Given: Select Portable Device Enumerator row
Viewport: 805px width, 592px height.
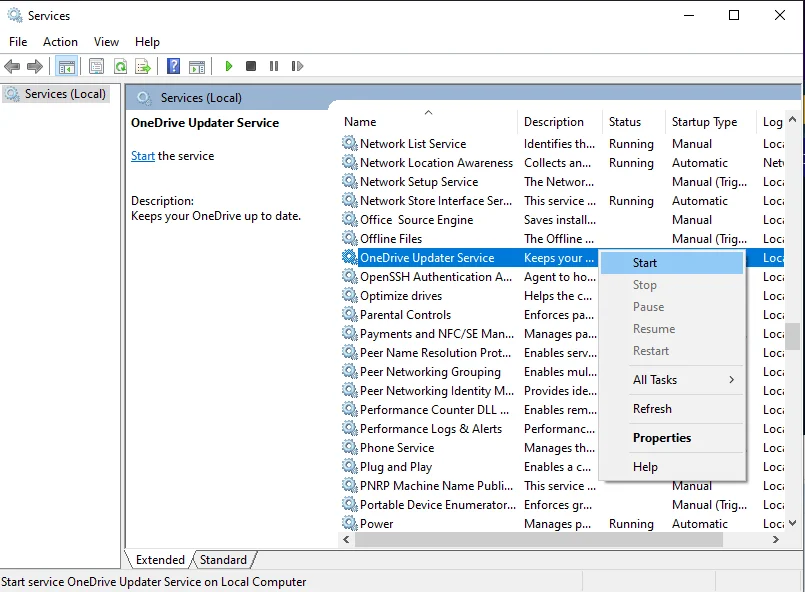Looking at the screenshot, I should (563, 505).
